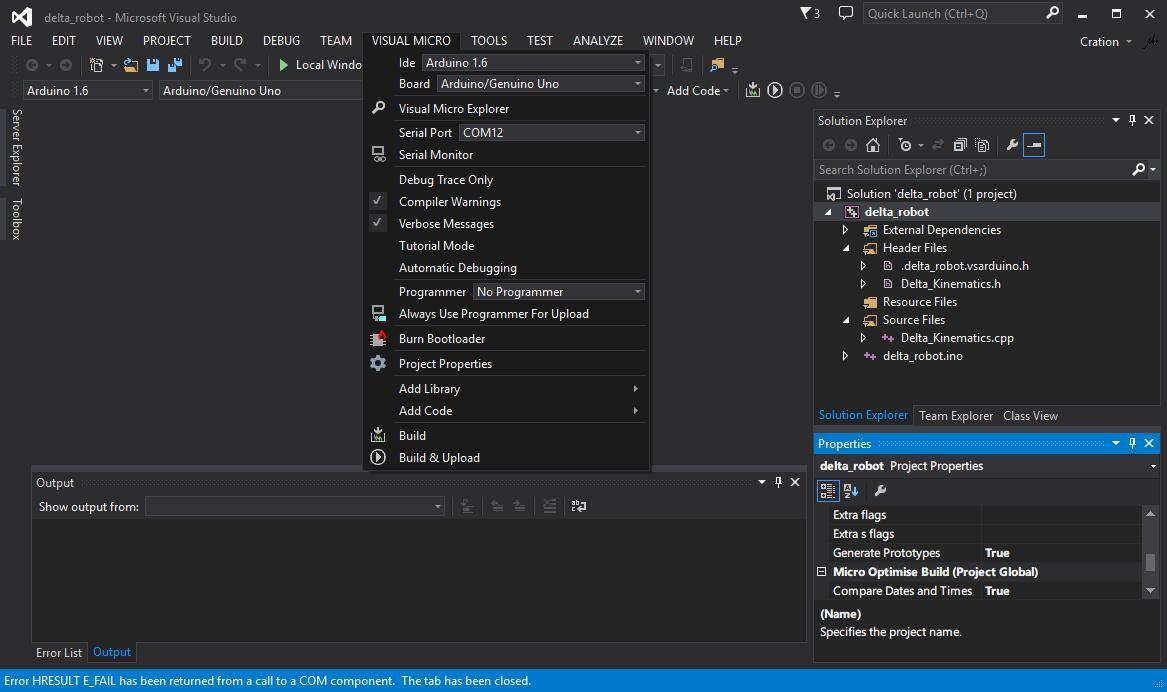Expand the External Dependencies node
Viewport: 1167px width, 692px height.
[845, 230]
